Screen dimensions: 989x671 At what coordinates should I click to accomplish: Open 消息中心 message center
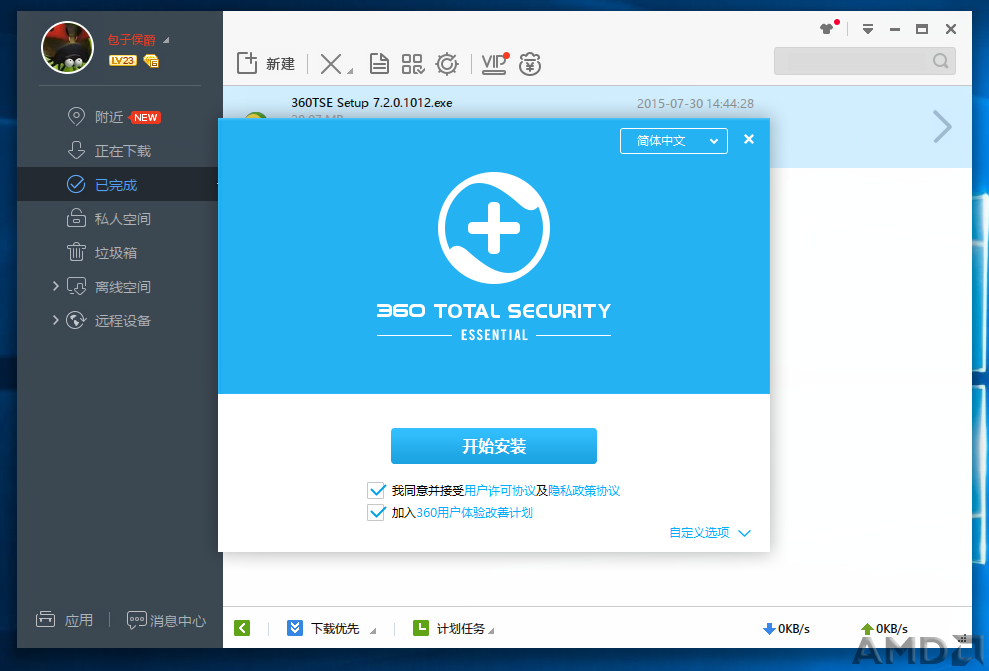click(167, 621)
